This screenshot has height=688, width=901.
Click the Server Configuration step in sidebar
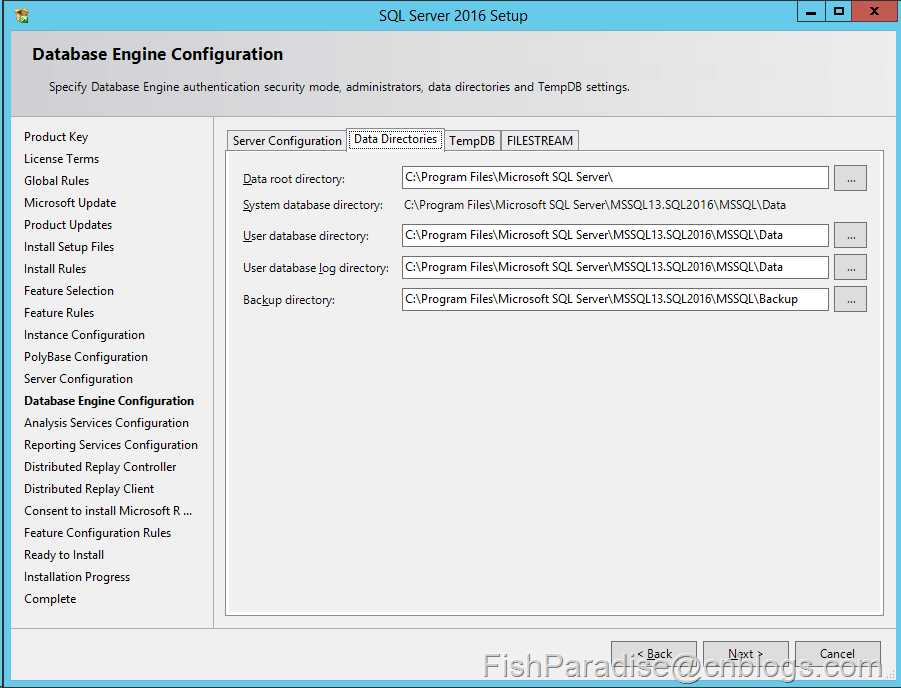78,379
